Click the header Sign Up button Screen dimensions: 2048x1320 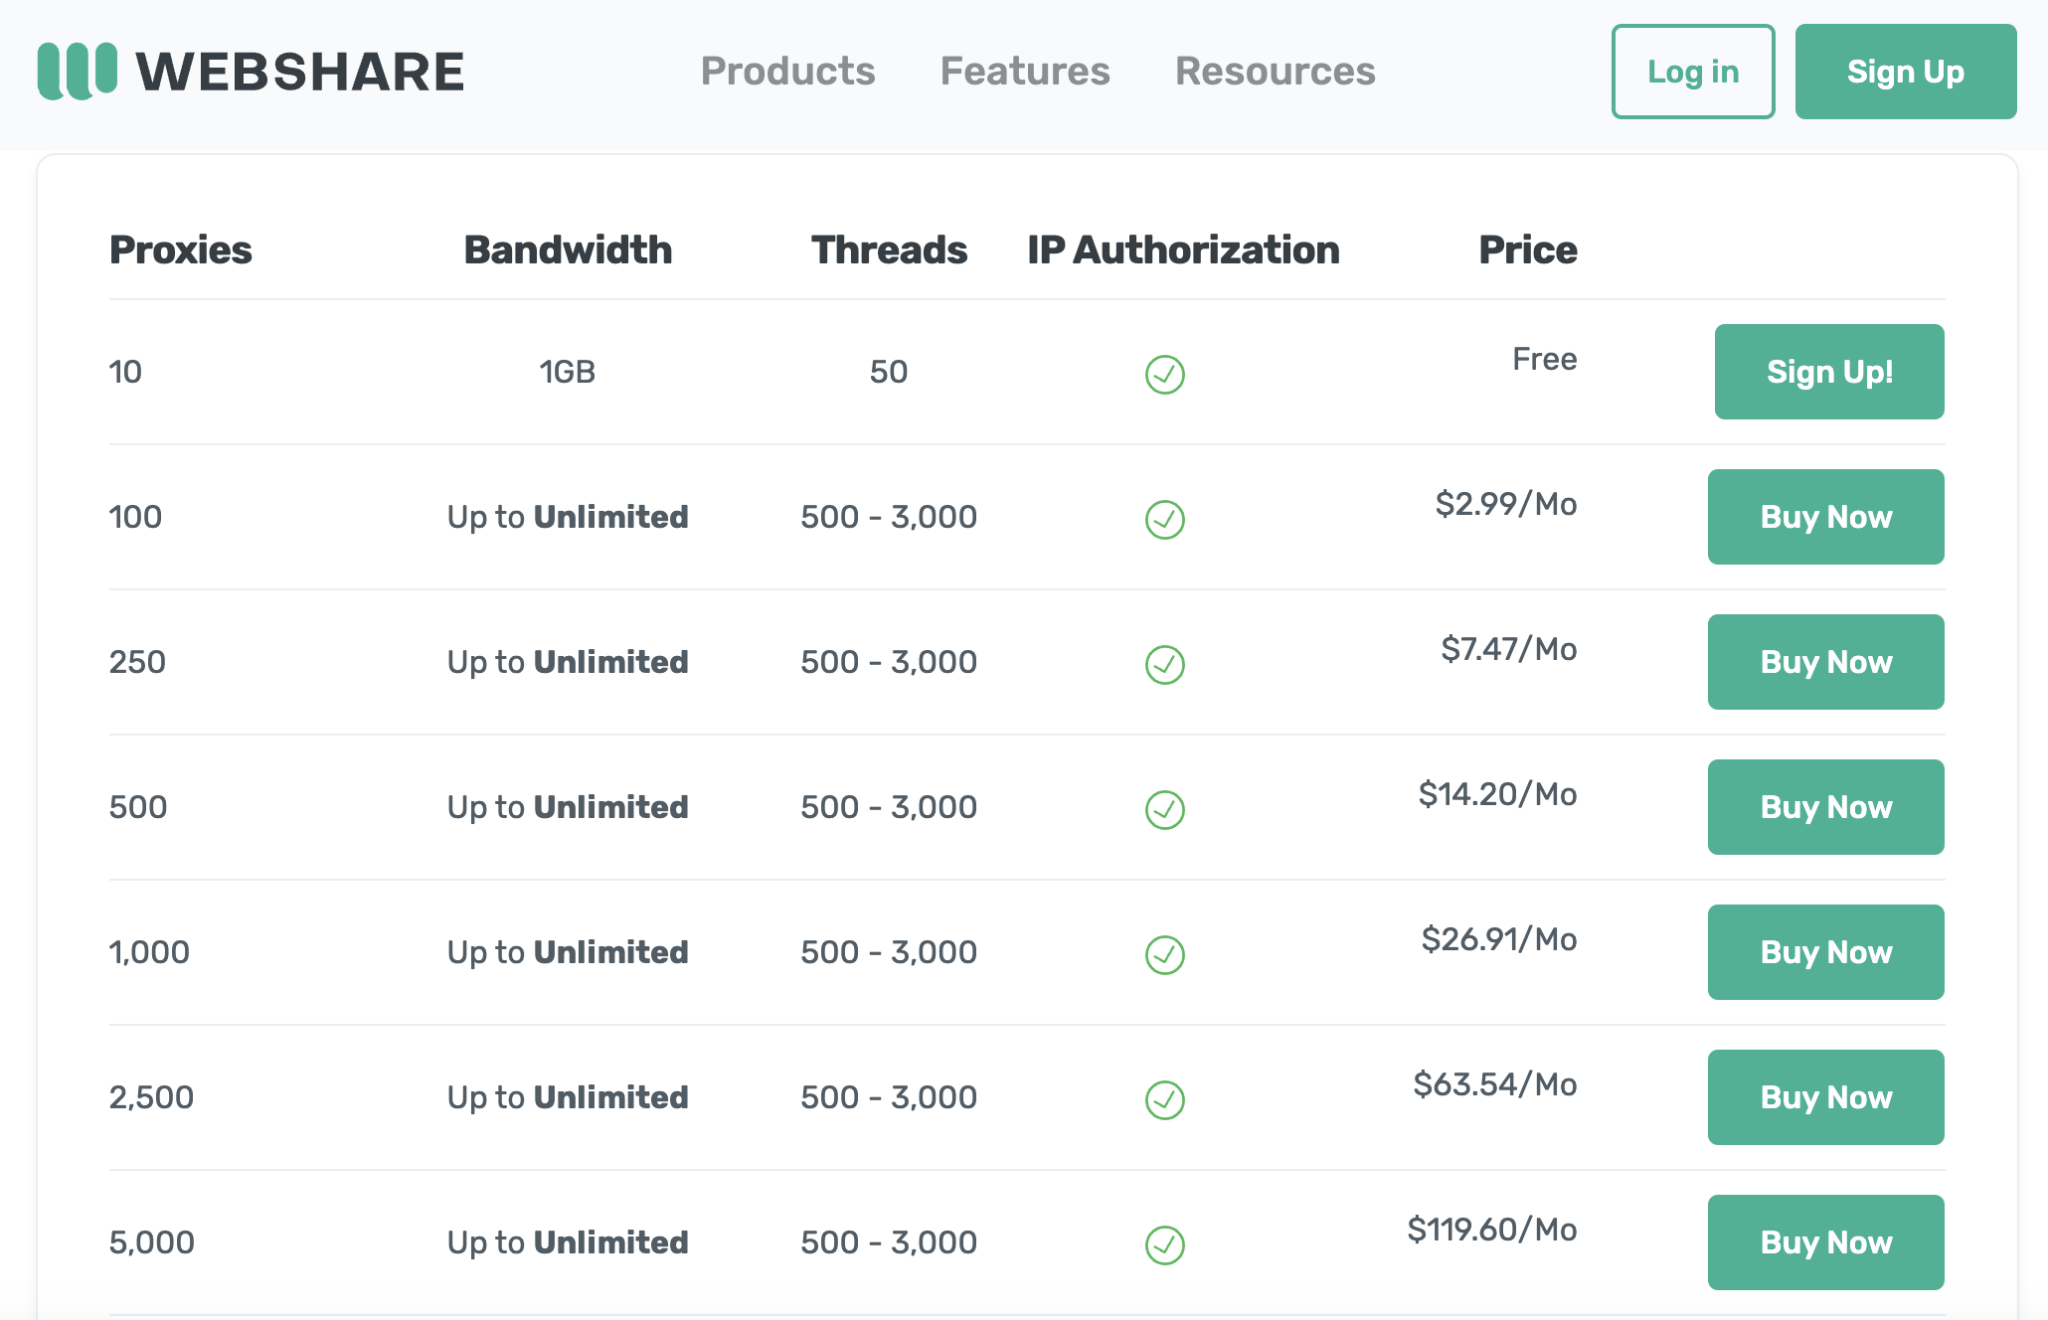[1904, 71]
